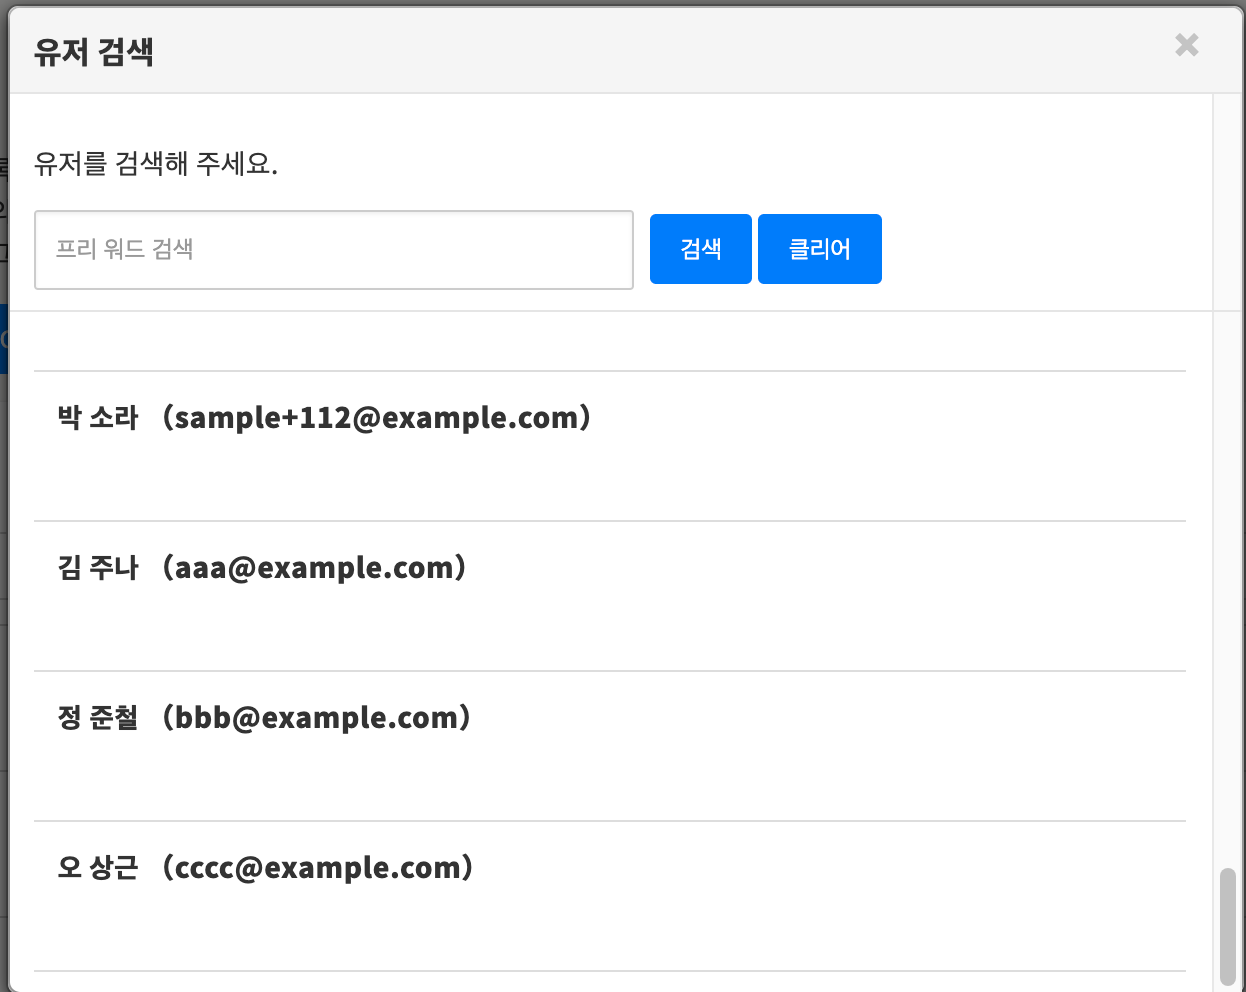
Task: Click the 유저를 검색해 주세요. instruction text
Action: 156,164
